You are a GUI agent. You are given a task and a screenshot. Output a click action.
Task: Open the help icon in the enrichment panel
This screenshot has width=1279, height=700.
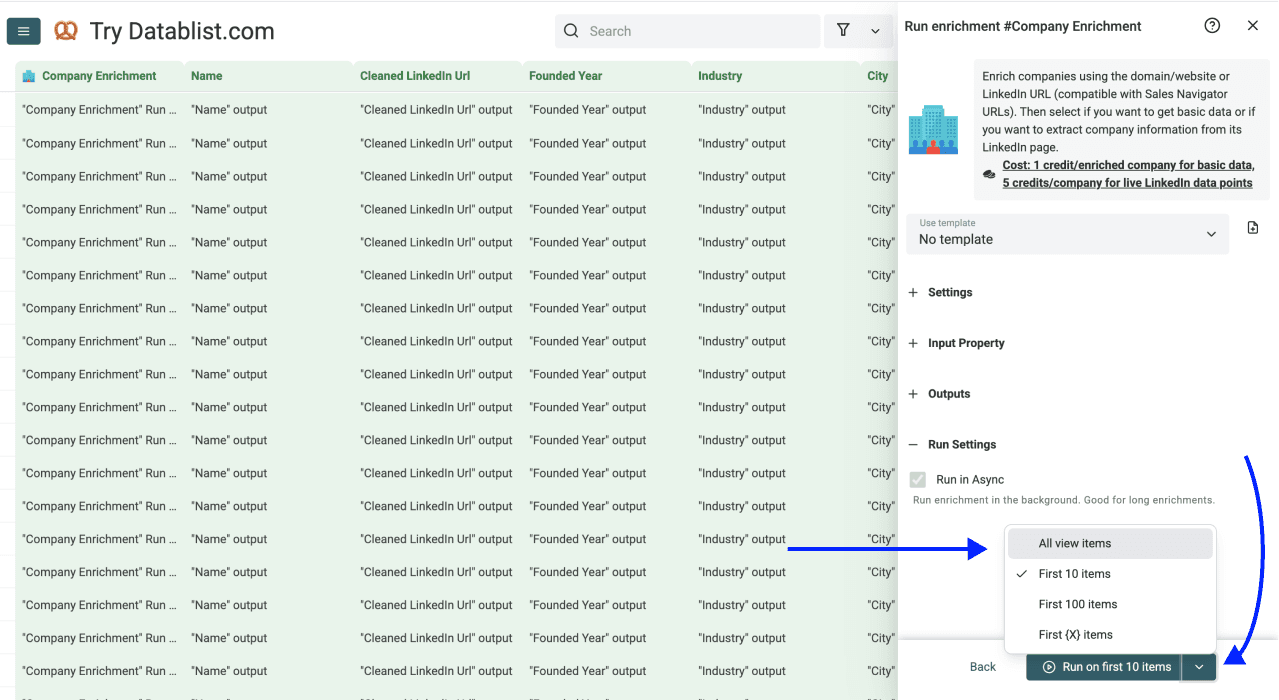coord(1212,25)
